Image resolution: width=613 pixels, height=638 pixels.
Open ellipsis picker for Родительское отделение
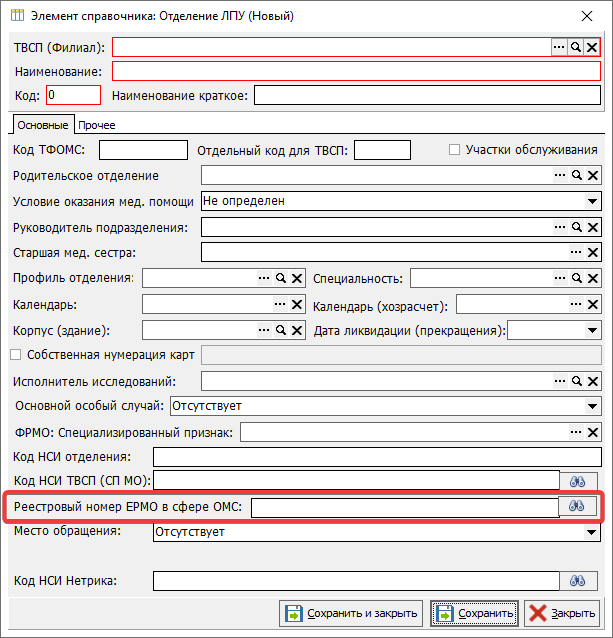(x=560, y=175)
